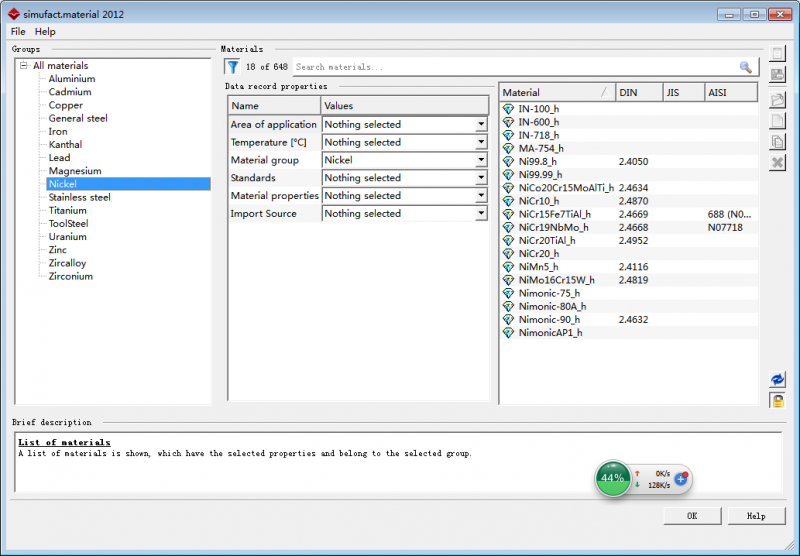Image resolution: width=800 pixels, height=556 pixels.
Task: Click the open folder icon in the right toolbar
Action: click(x=777, y=100)
